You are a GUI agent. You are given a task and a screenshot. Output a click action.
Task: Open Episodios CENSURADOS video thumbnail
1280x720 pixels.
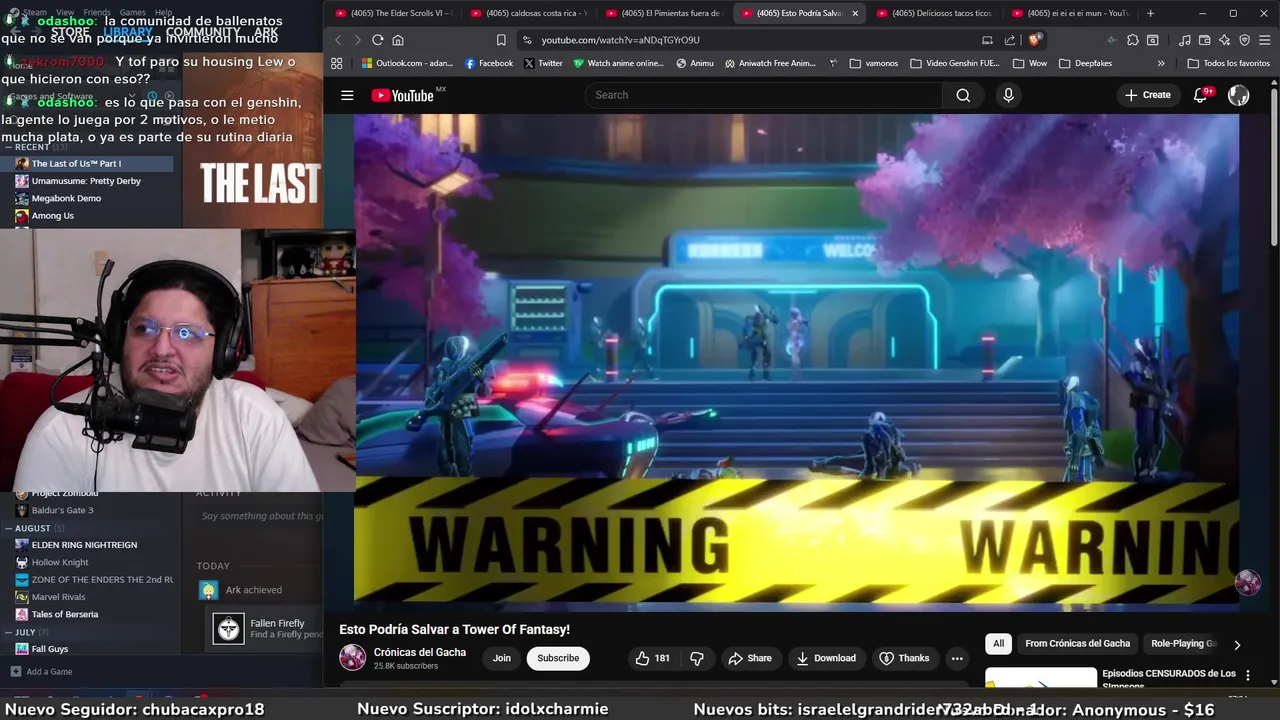[1040, 679]
